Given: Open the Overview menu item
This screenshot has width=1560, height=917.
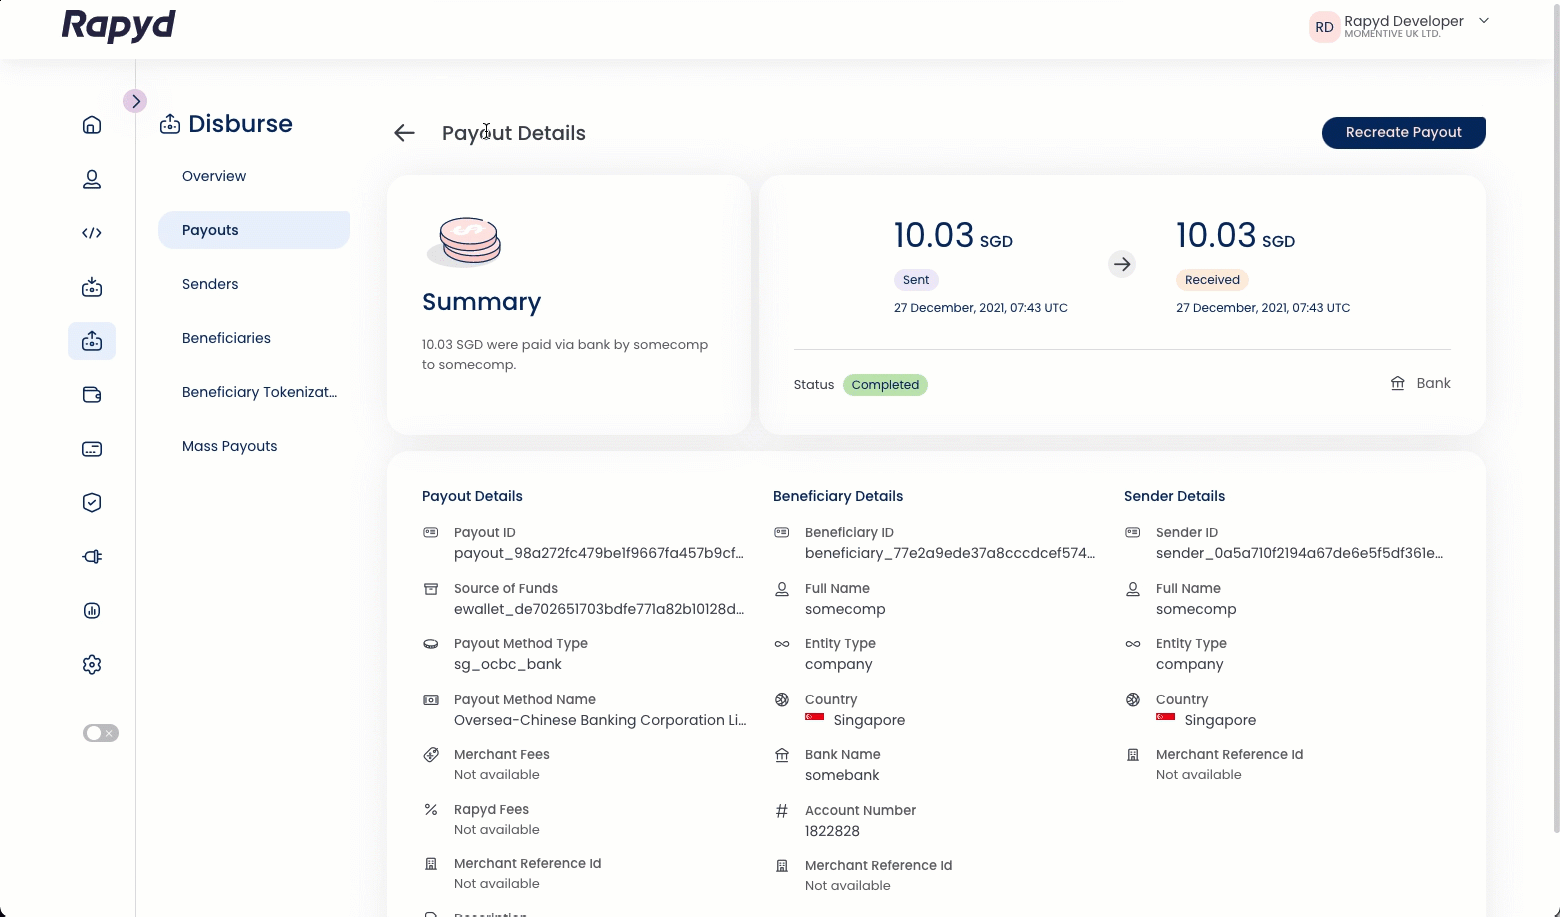Looking at the screenshot, I should click(x=214, y=176).
